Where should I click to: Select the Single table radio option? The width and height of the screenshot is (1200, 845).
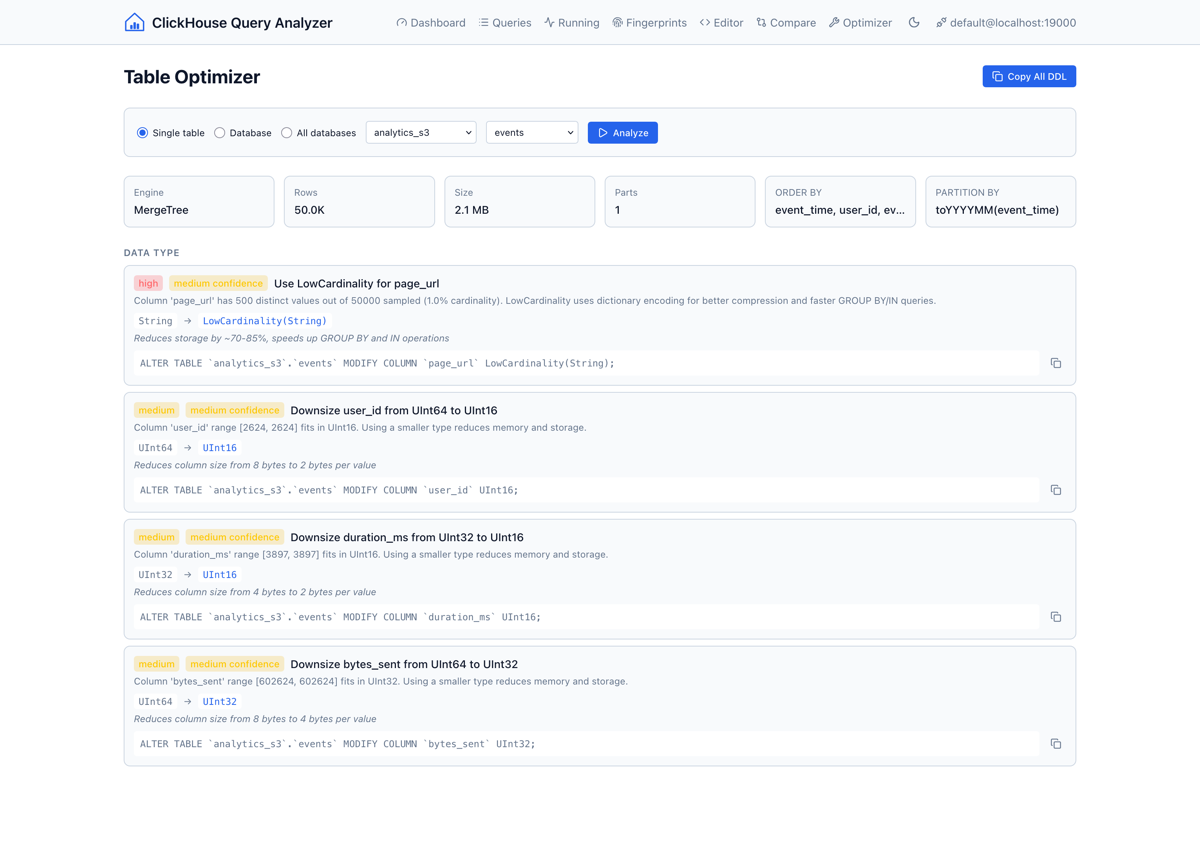[x=143, y=133]
